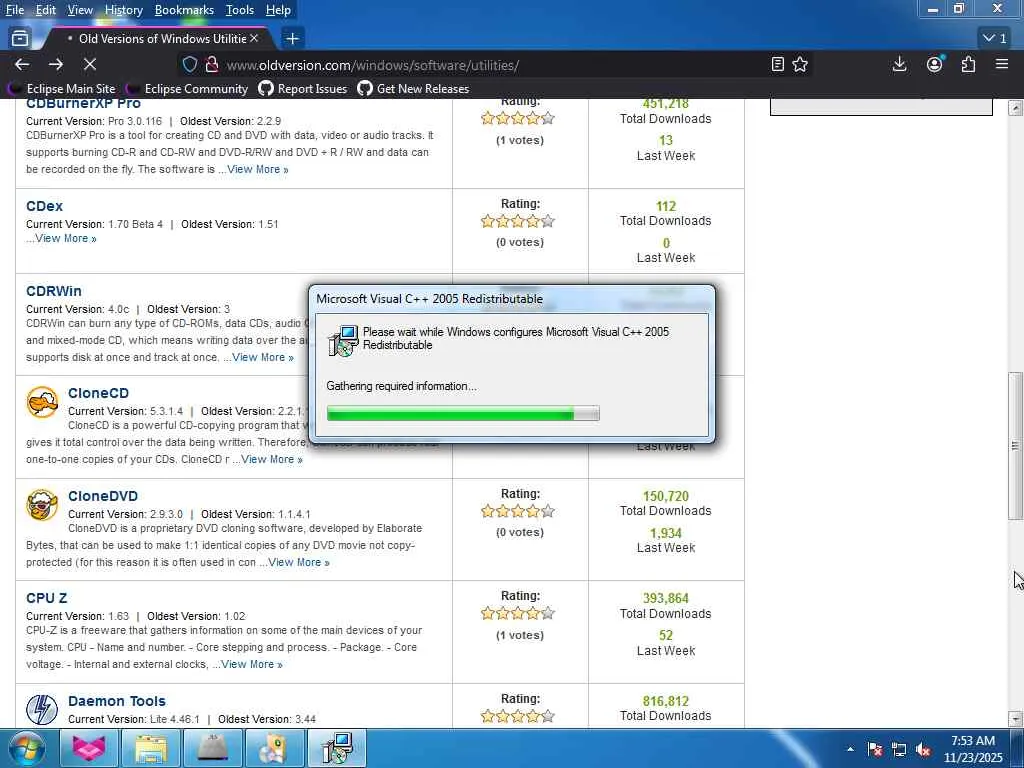Image resolution: width=1024 pixels, height=768 pixels.
Task: Open the Eclipse Main Site bookmark
Action: click(x=62, y=88)
